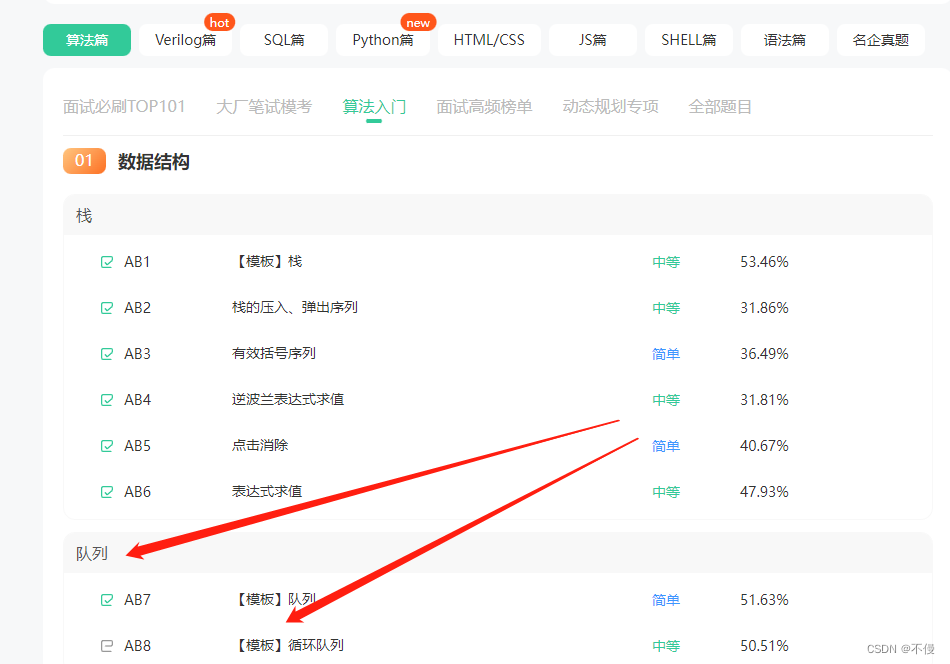Open the 大厂笔试模考 tab
The width and height of the screenshot is (950, 664).
point(264,107)
